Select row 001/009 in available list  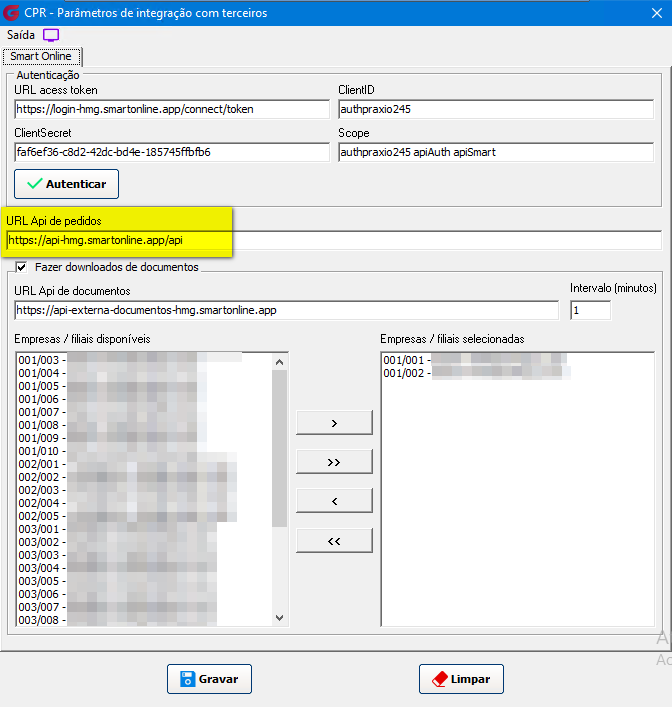coord(144,438)
